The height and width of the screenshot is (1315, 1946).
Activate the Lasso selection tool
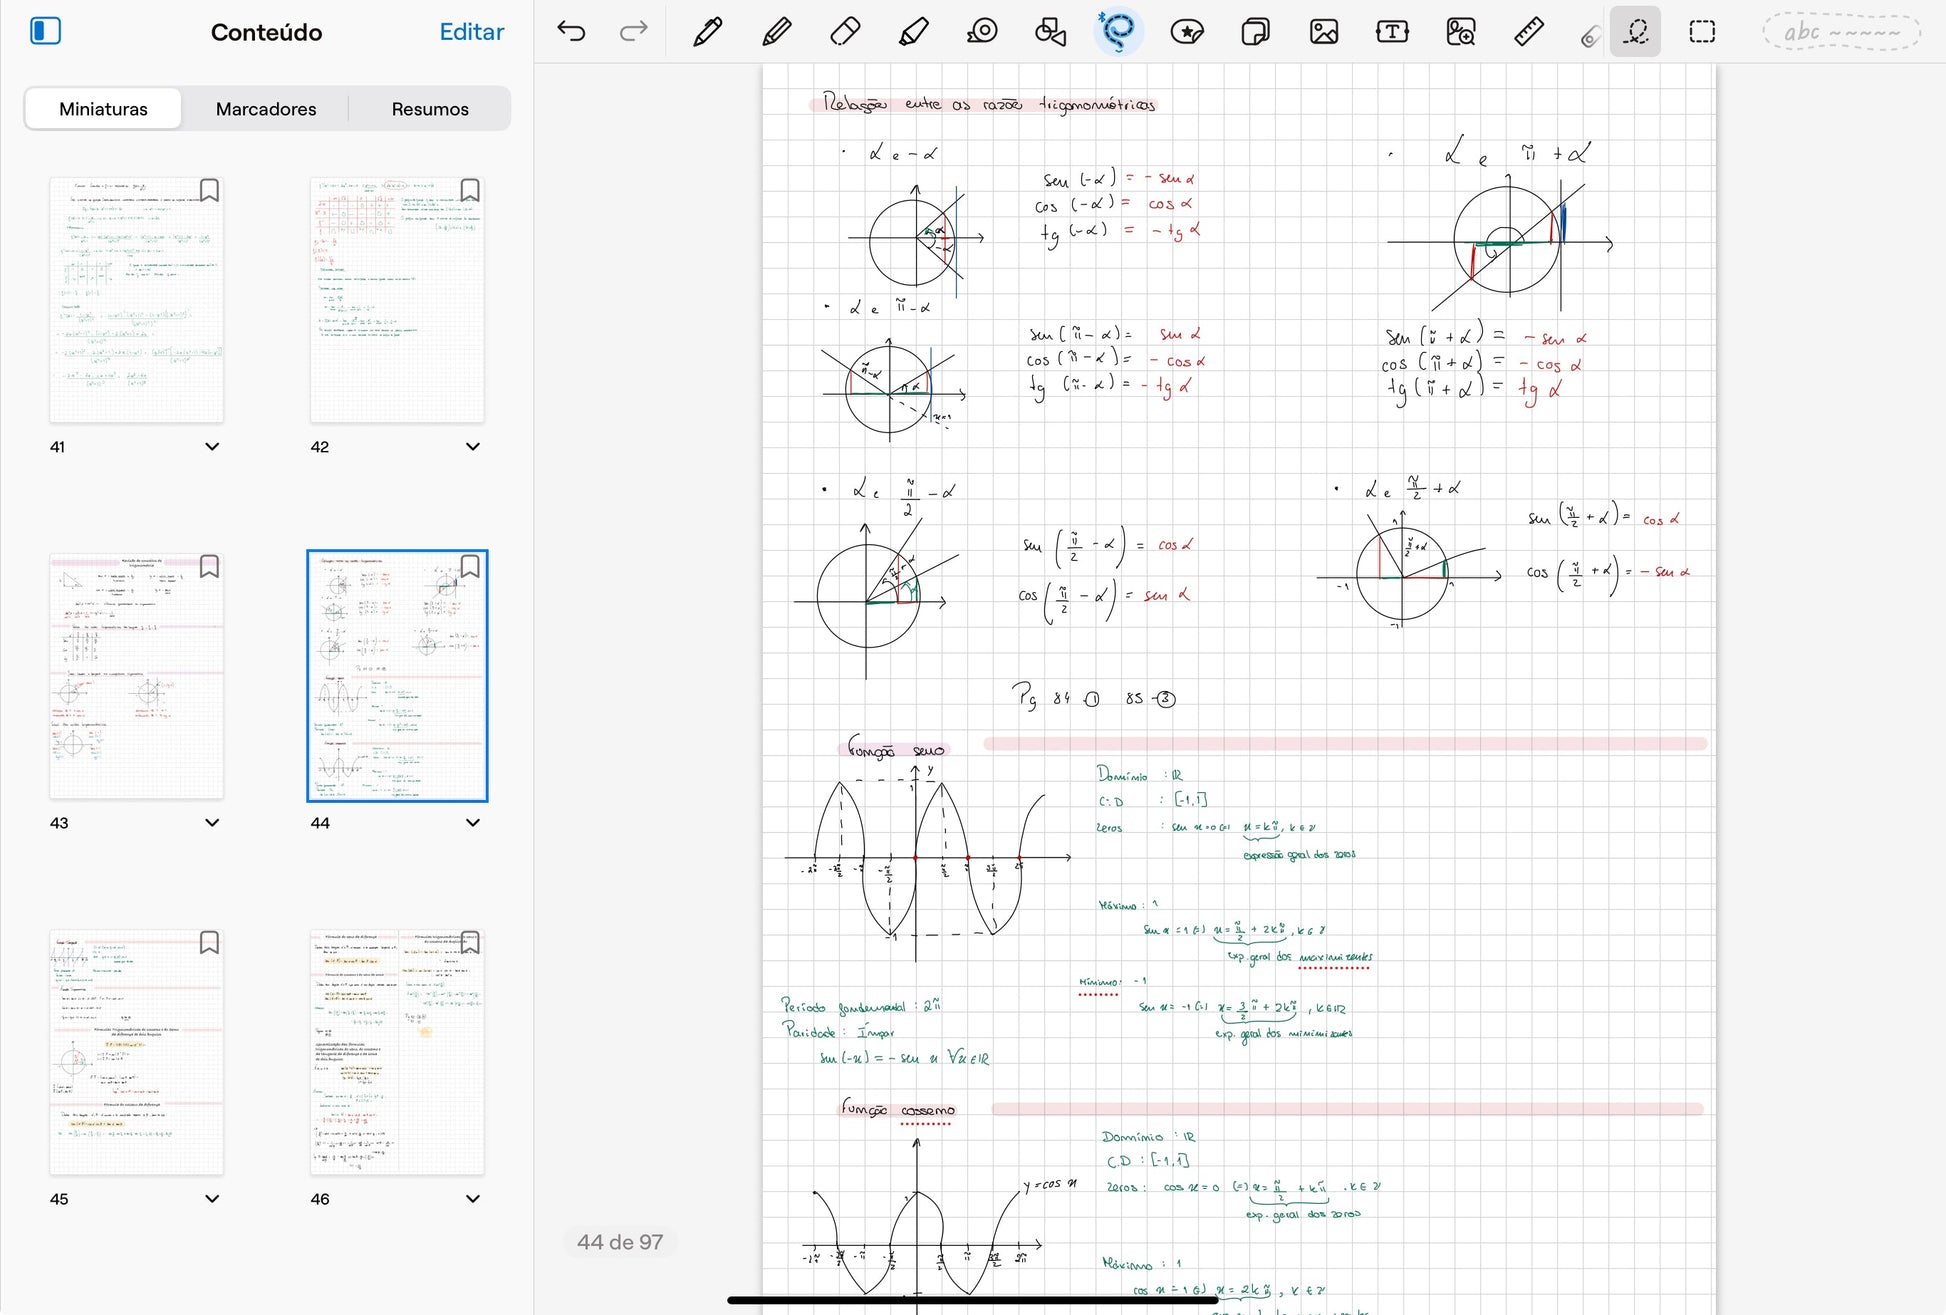(x=1118, y=32)
